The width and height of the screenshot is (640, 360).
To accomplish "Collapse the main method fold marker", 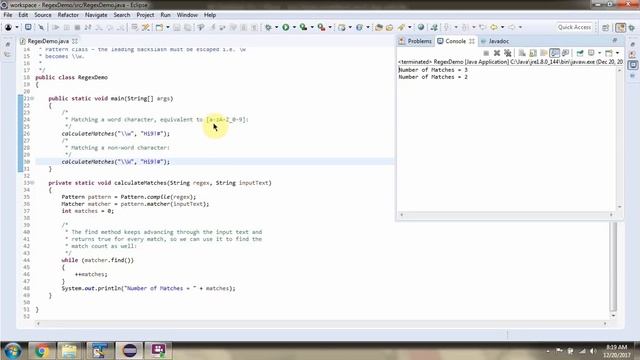I will coord(32,98).
